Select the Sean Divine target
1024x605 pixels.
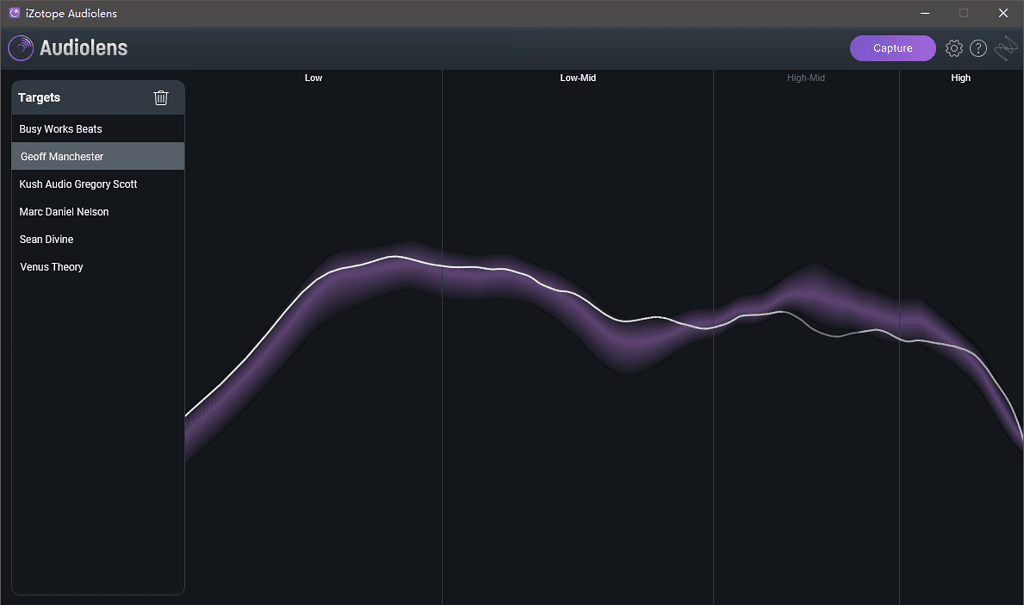(47, 240)
